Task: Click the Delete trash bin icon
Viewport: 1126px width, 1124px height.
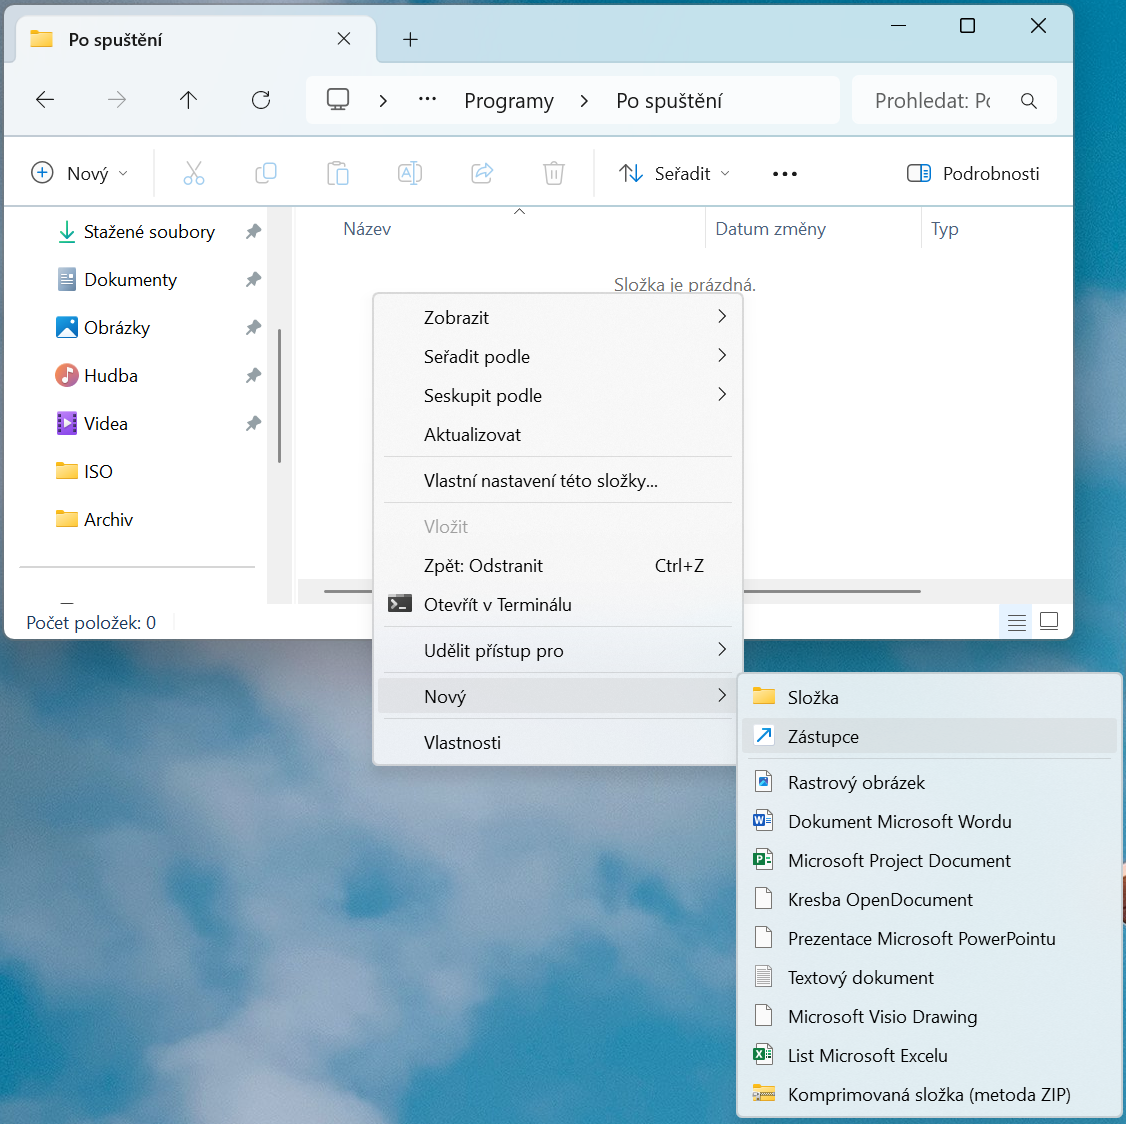Action: (x=554, y=173)
